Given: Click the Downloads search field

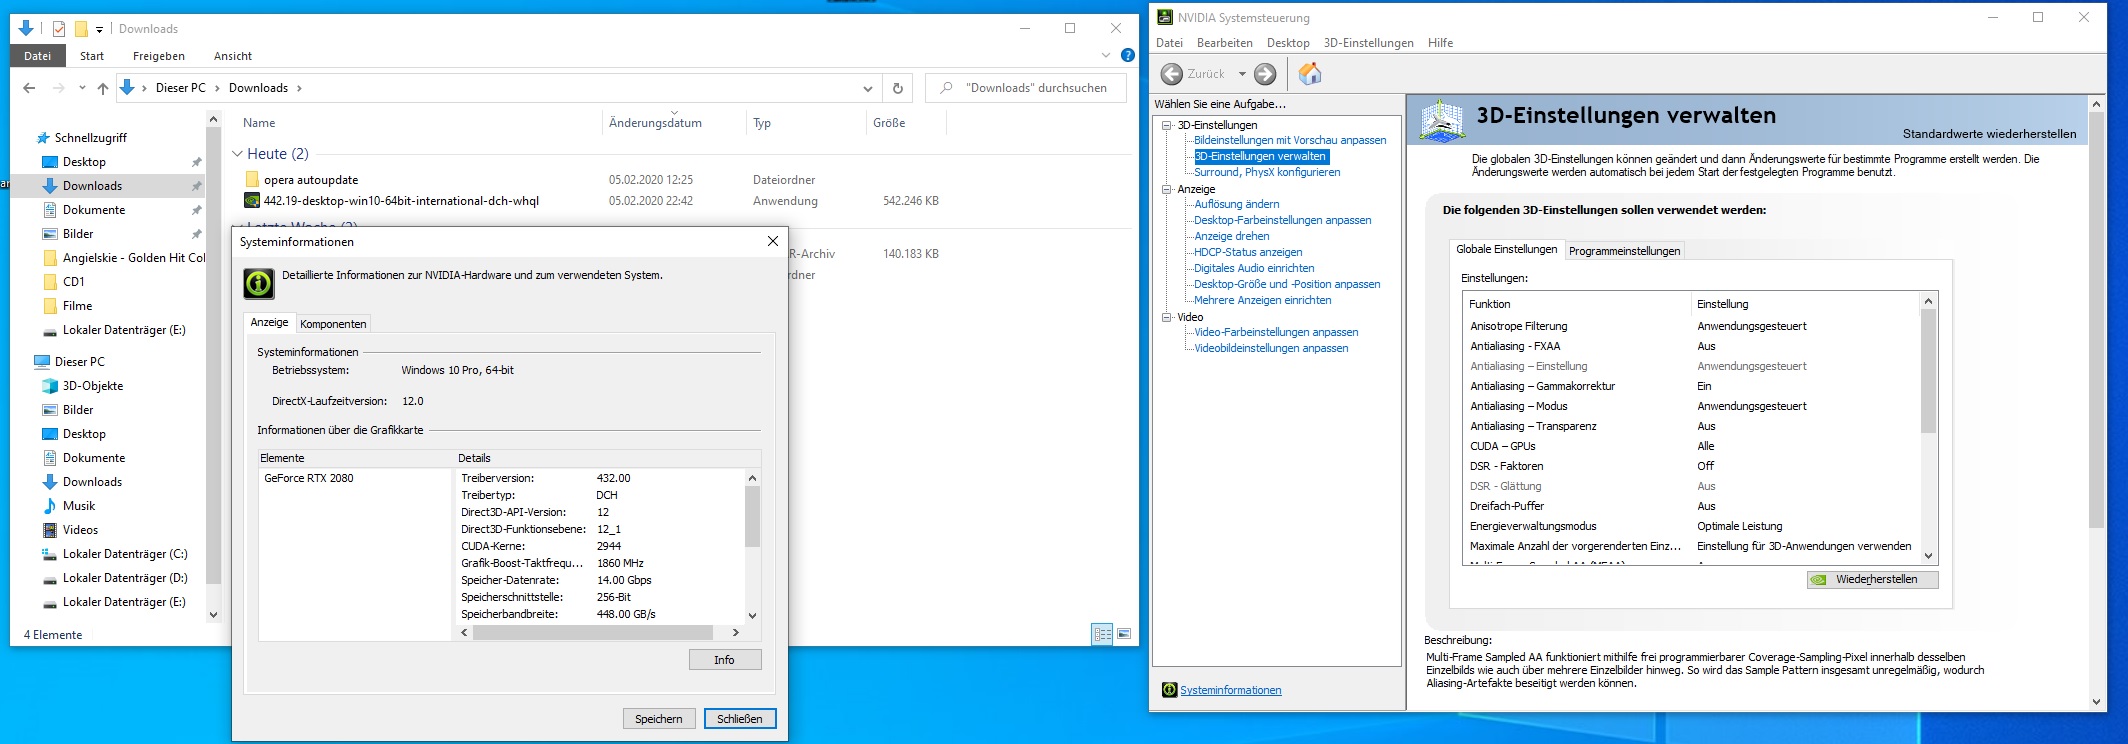Looking at the screenshot, I should (x=1026, y=88).
